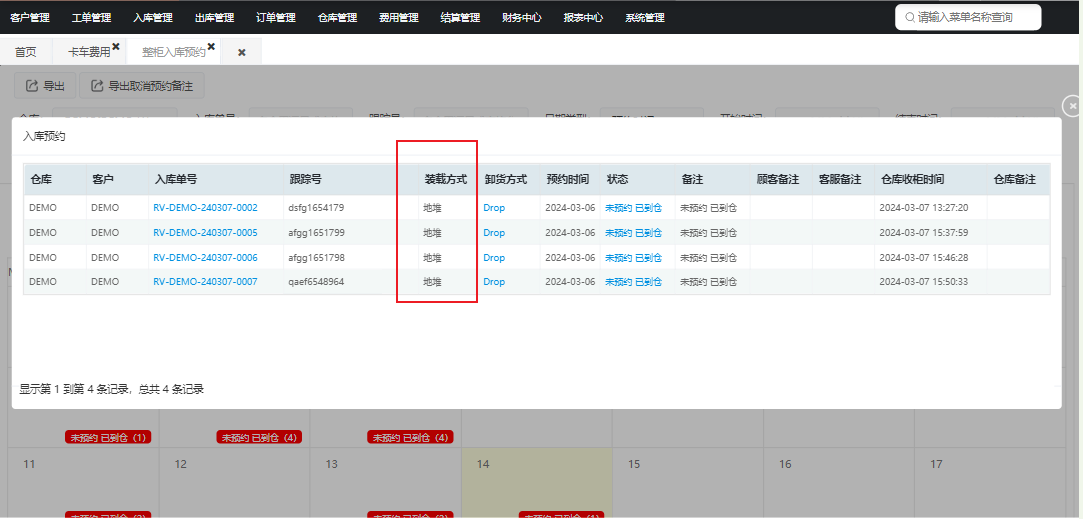Click the 跟踪号 column header

[x=351, y=180]
